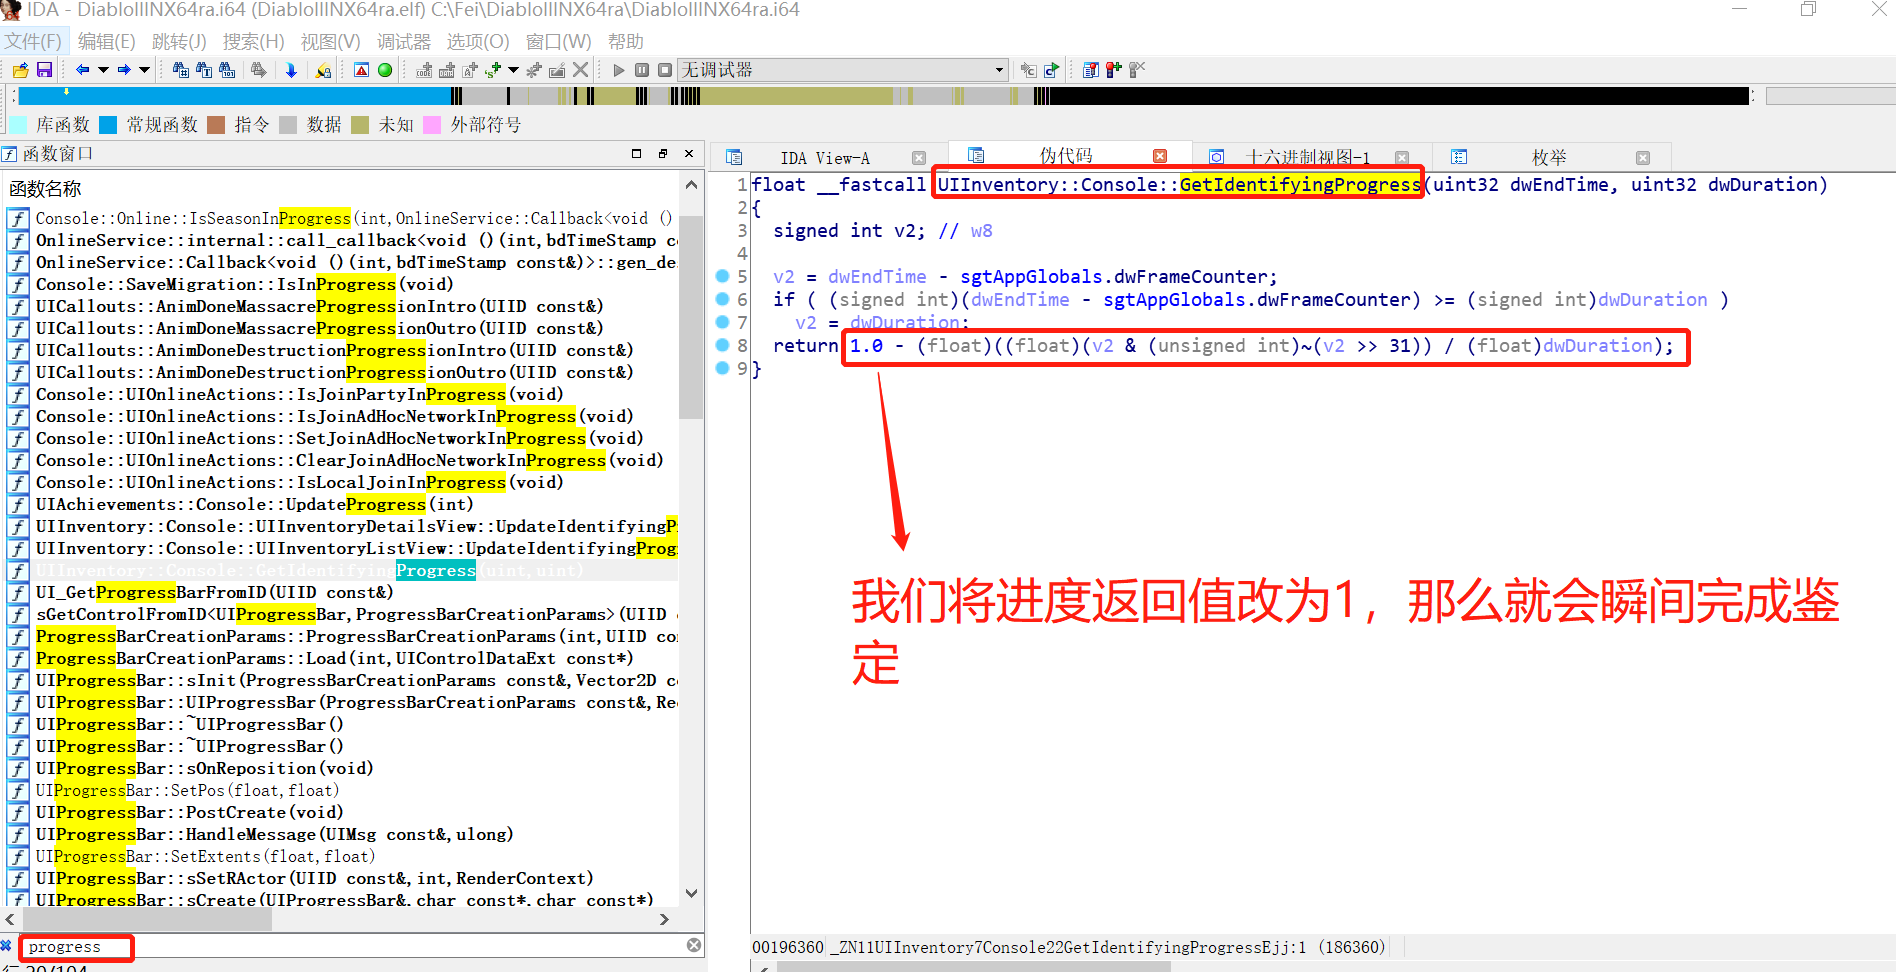1896x972 pixels.
Task: Clear the function filter with X icon
Action: click(x=693, y=945)
